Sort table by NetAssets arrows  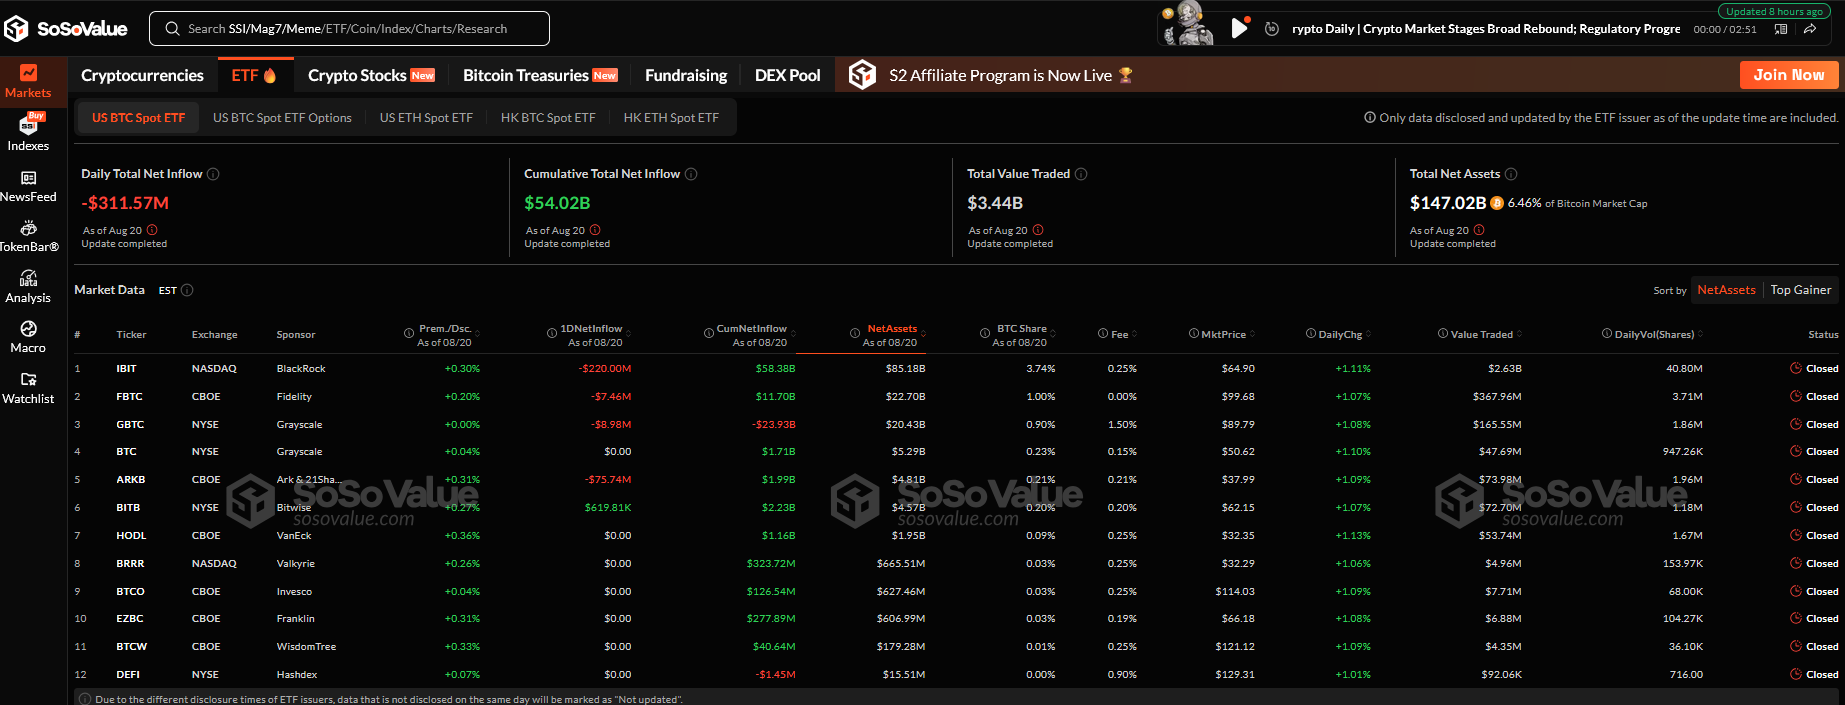tap(922, 334)
